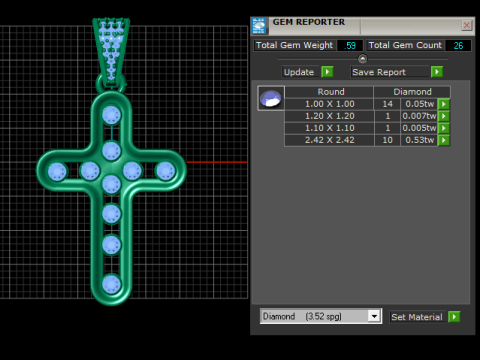Click the Round column header
480x360 pixels.
tap(329, 92)
